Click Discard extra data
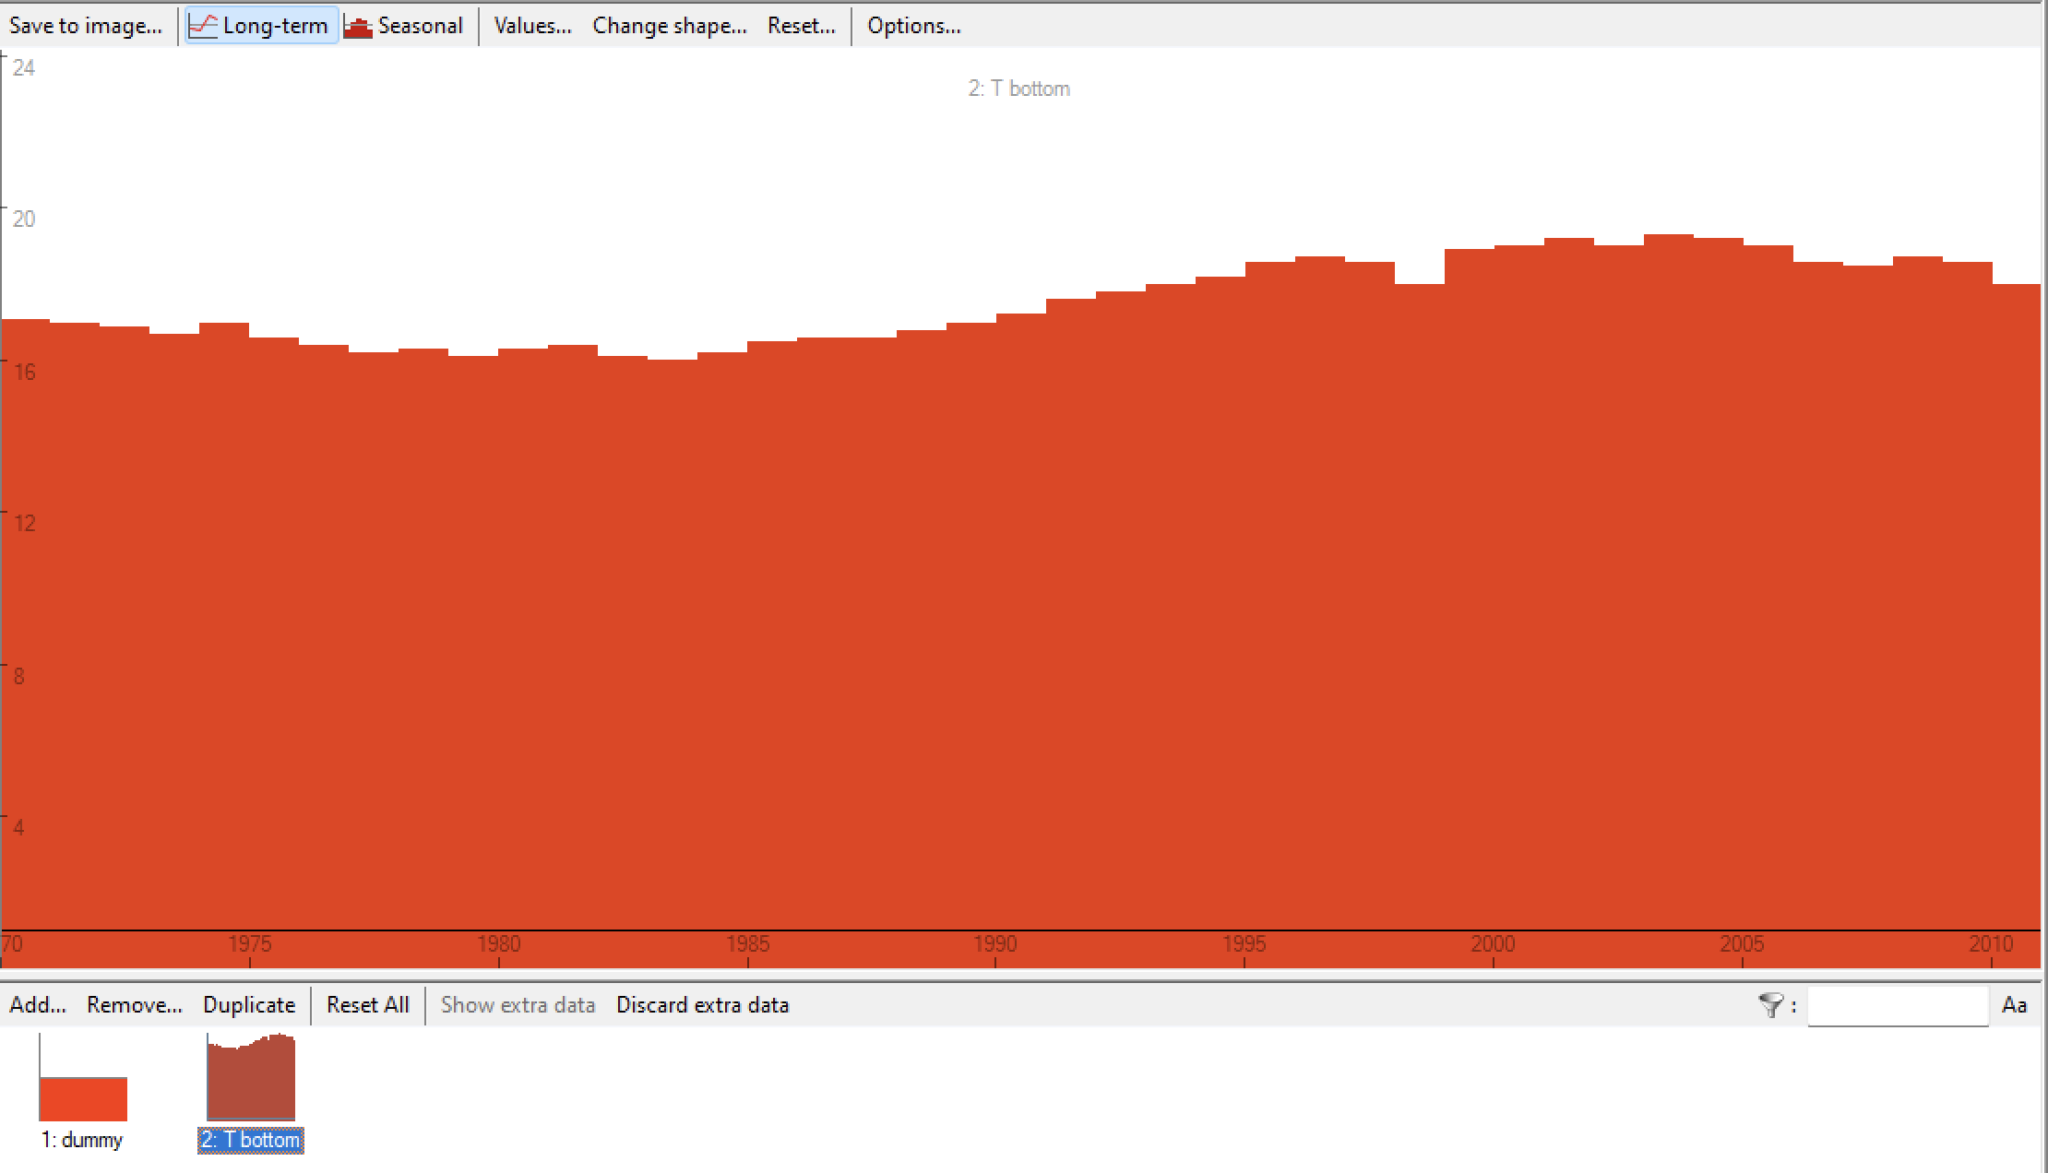This screenshot has width=2048, height=1173. click(702, 1005)
